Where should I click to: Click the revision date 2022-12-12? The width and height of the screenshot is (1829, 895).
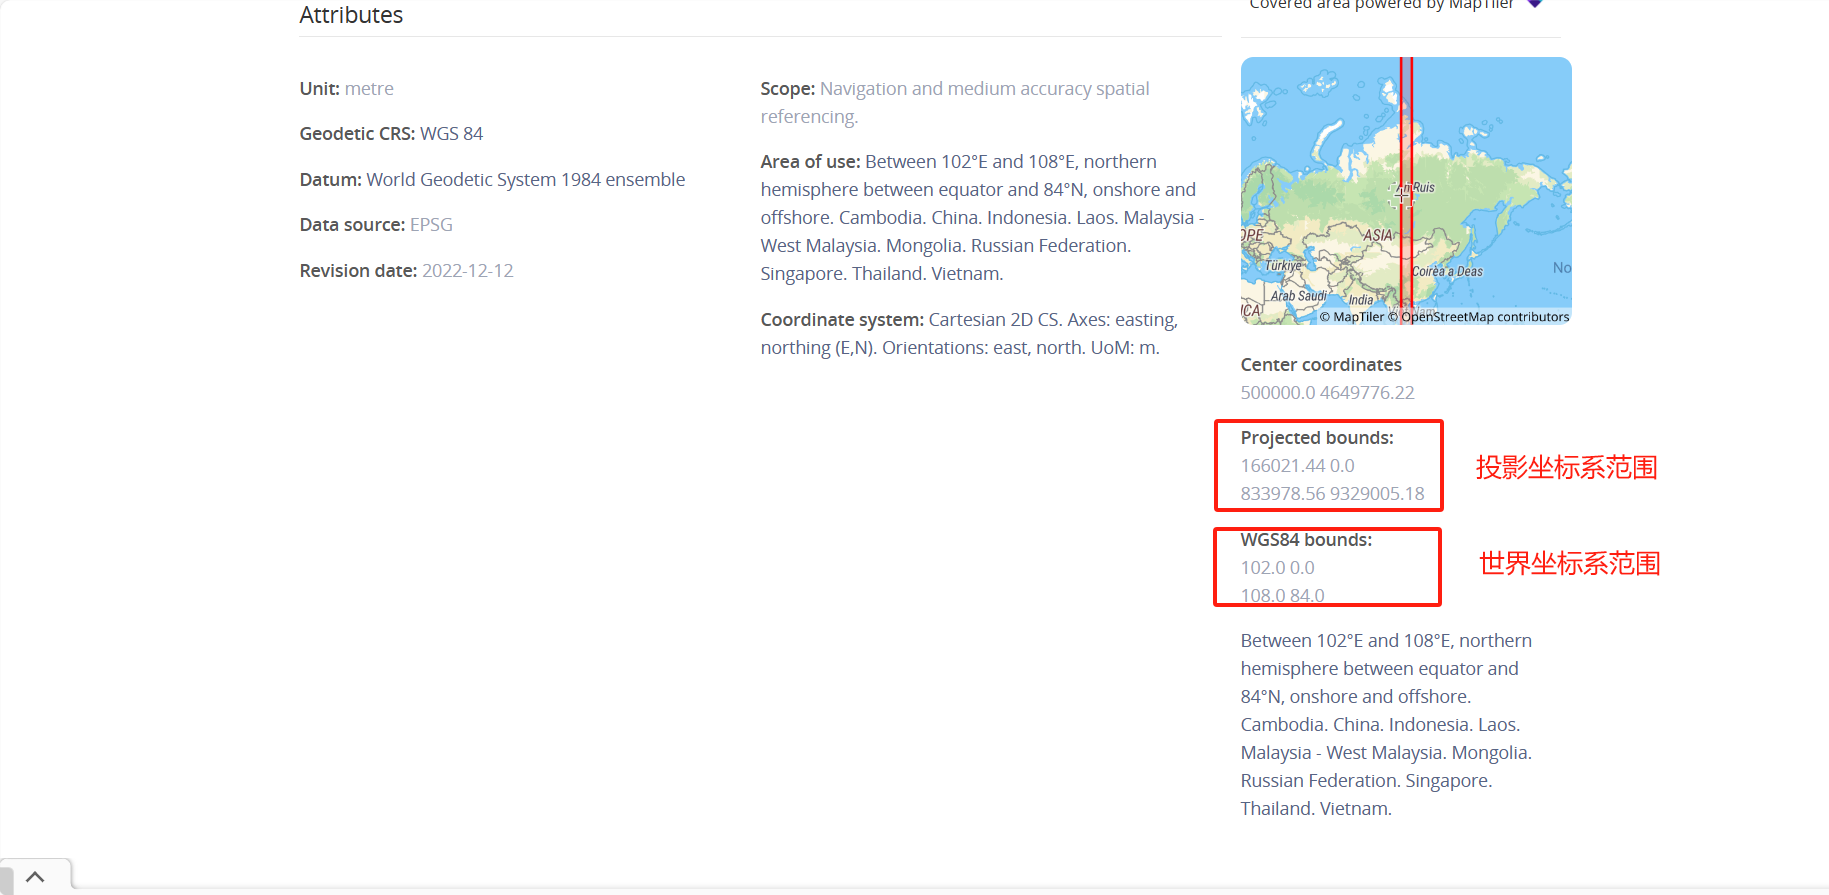coord(467,271)
